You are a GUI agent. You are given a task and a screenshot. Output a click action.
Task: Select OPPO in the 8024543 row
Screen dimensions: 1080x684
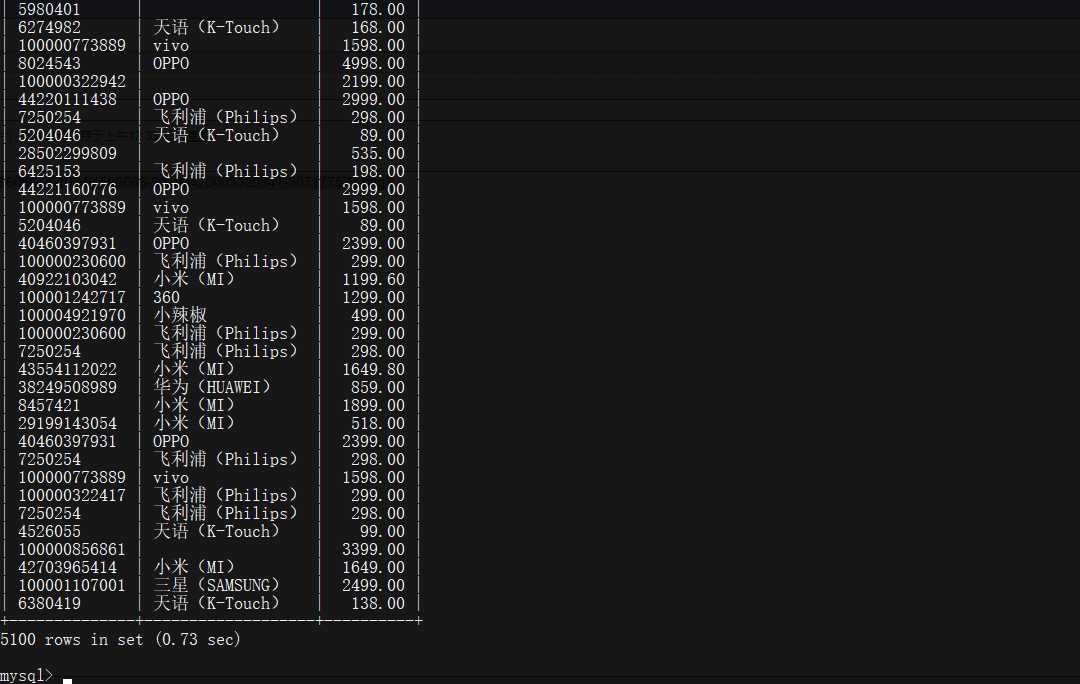(x=171, y=63)
